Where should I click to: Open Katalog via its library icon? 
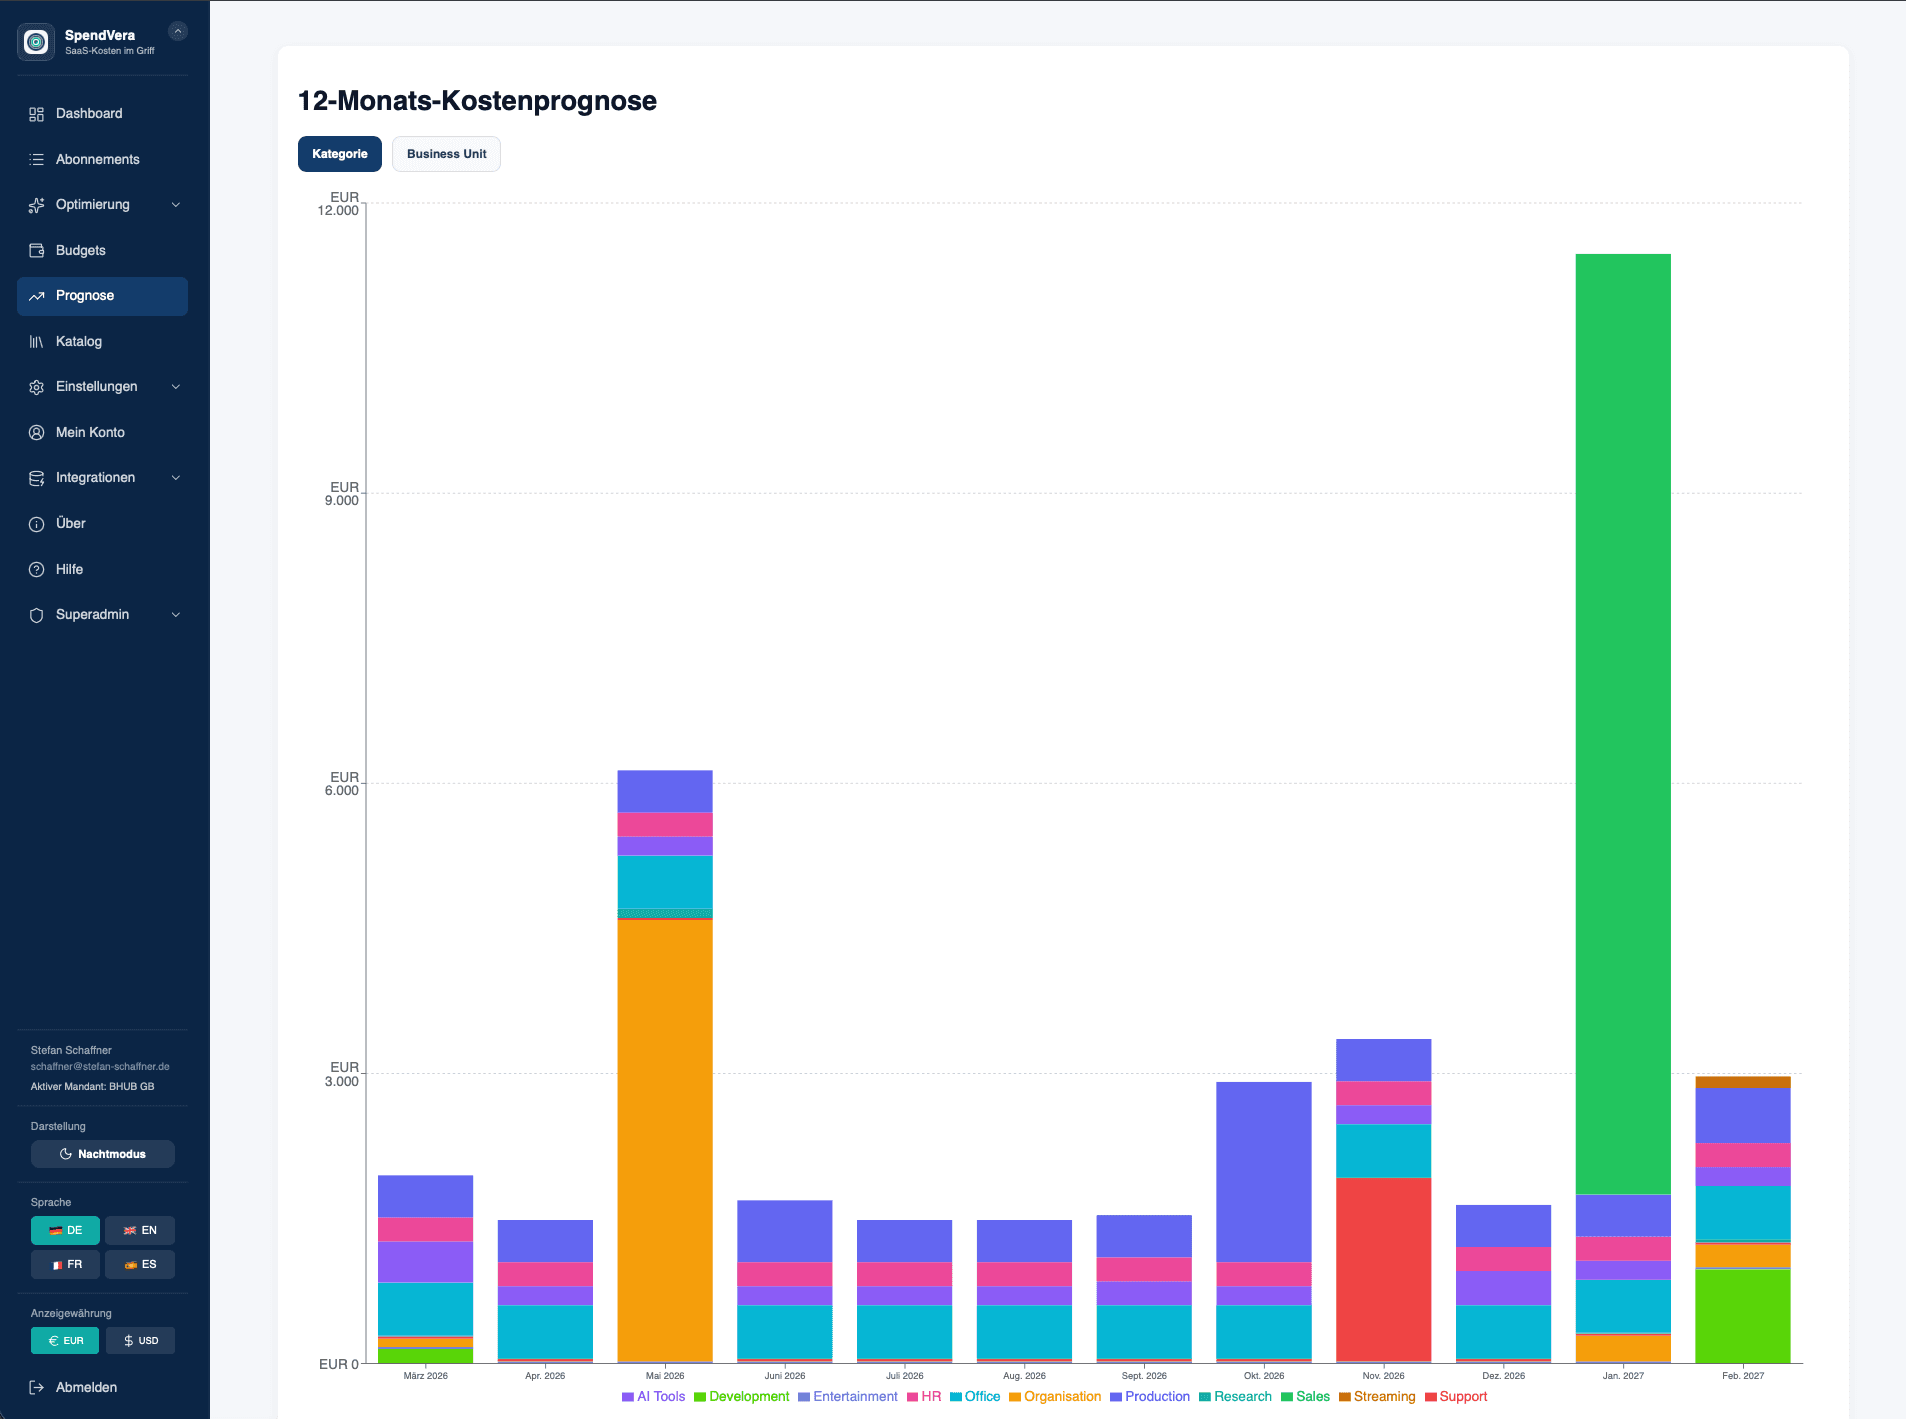(37, 342)
